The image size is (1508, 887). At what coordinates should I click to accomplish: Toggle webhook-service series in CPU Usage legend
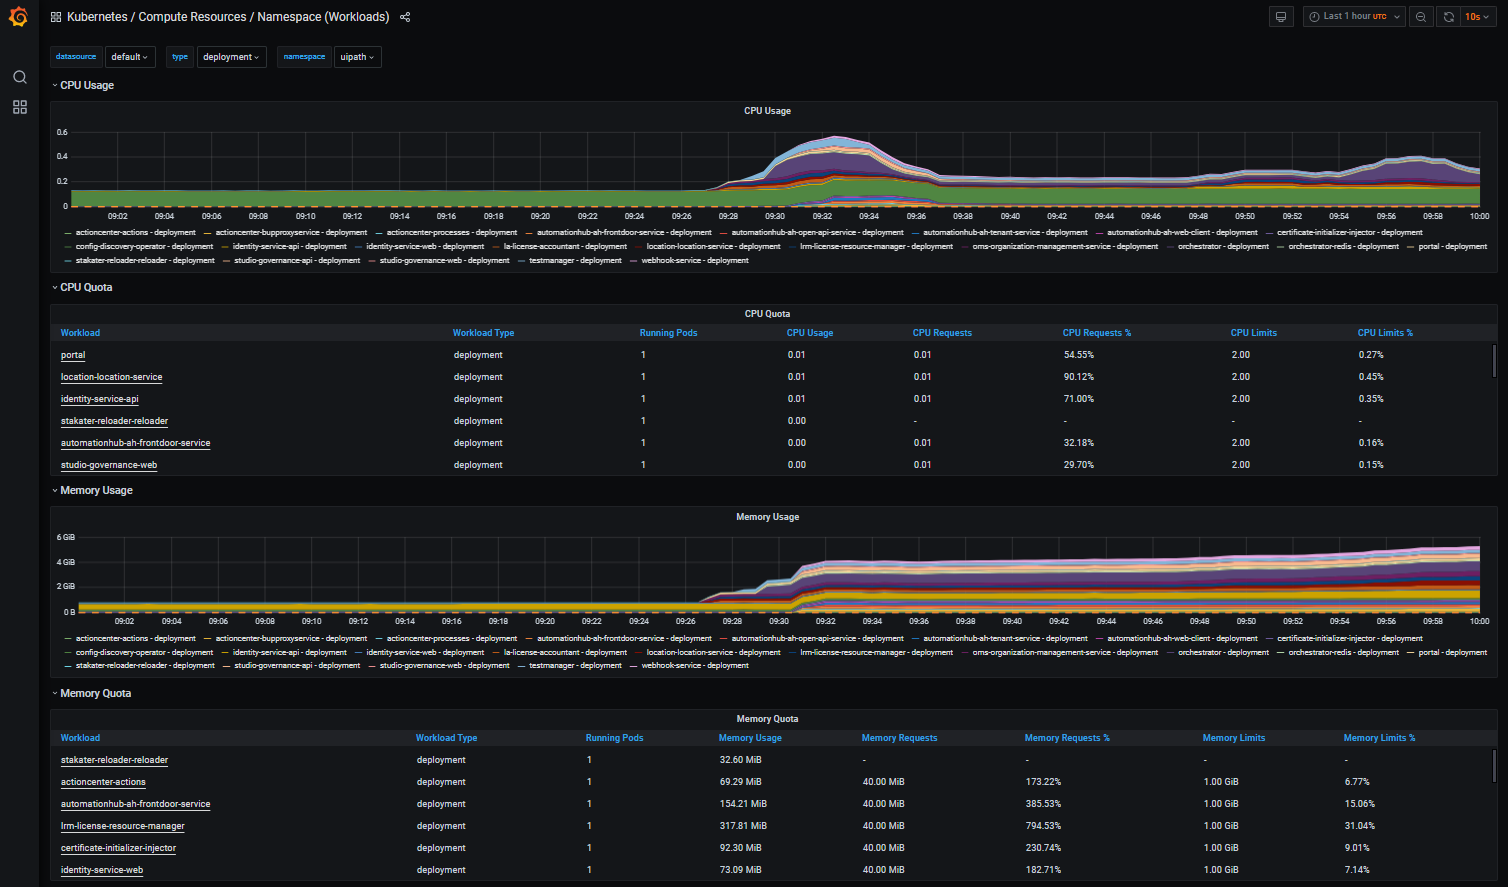click(x=695, y=260)
